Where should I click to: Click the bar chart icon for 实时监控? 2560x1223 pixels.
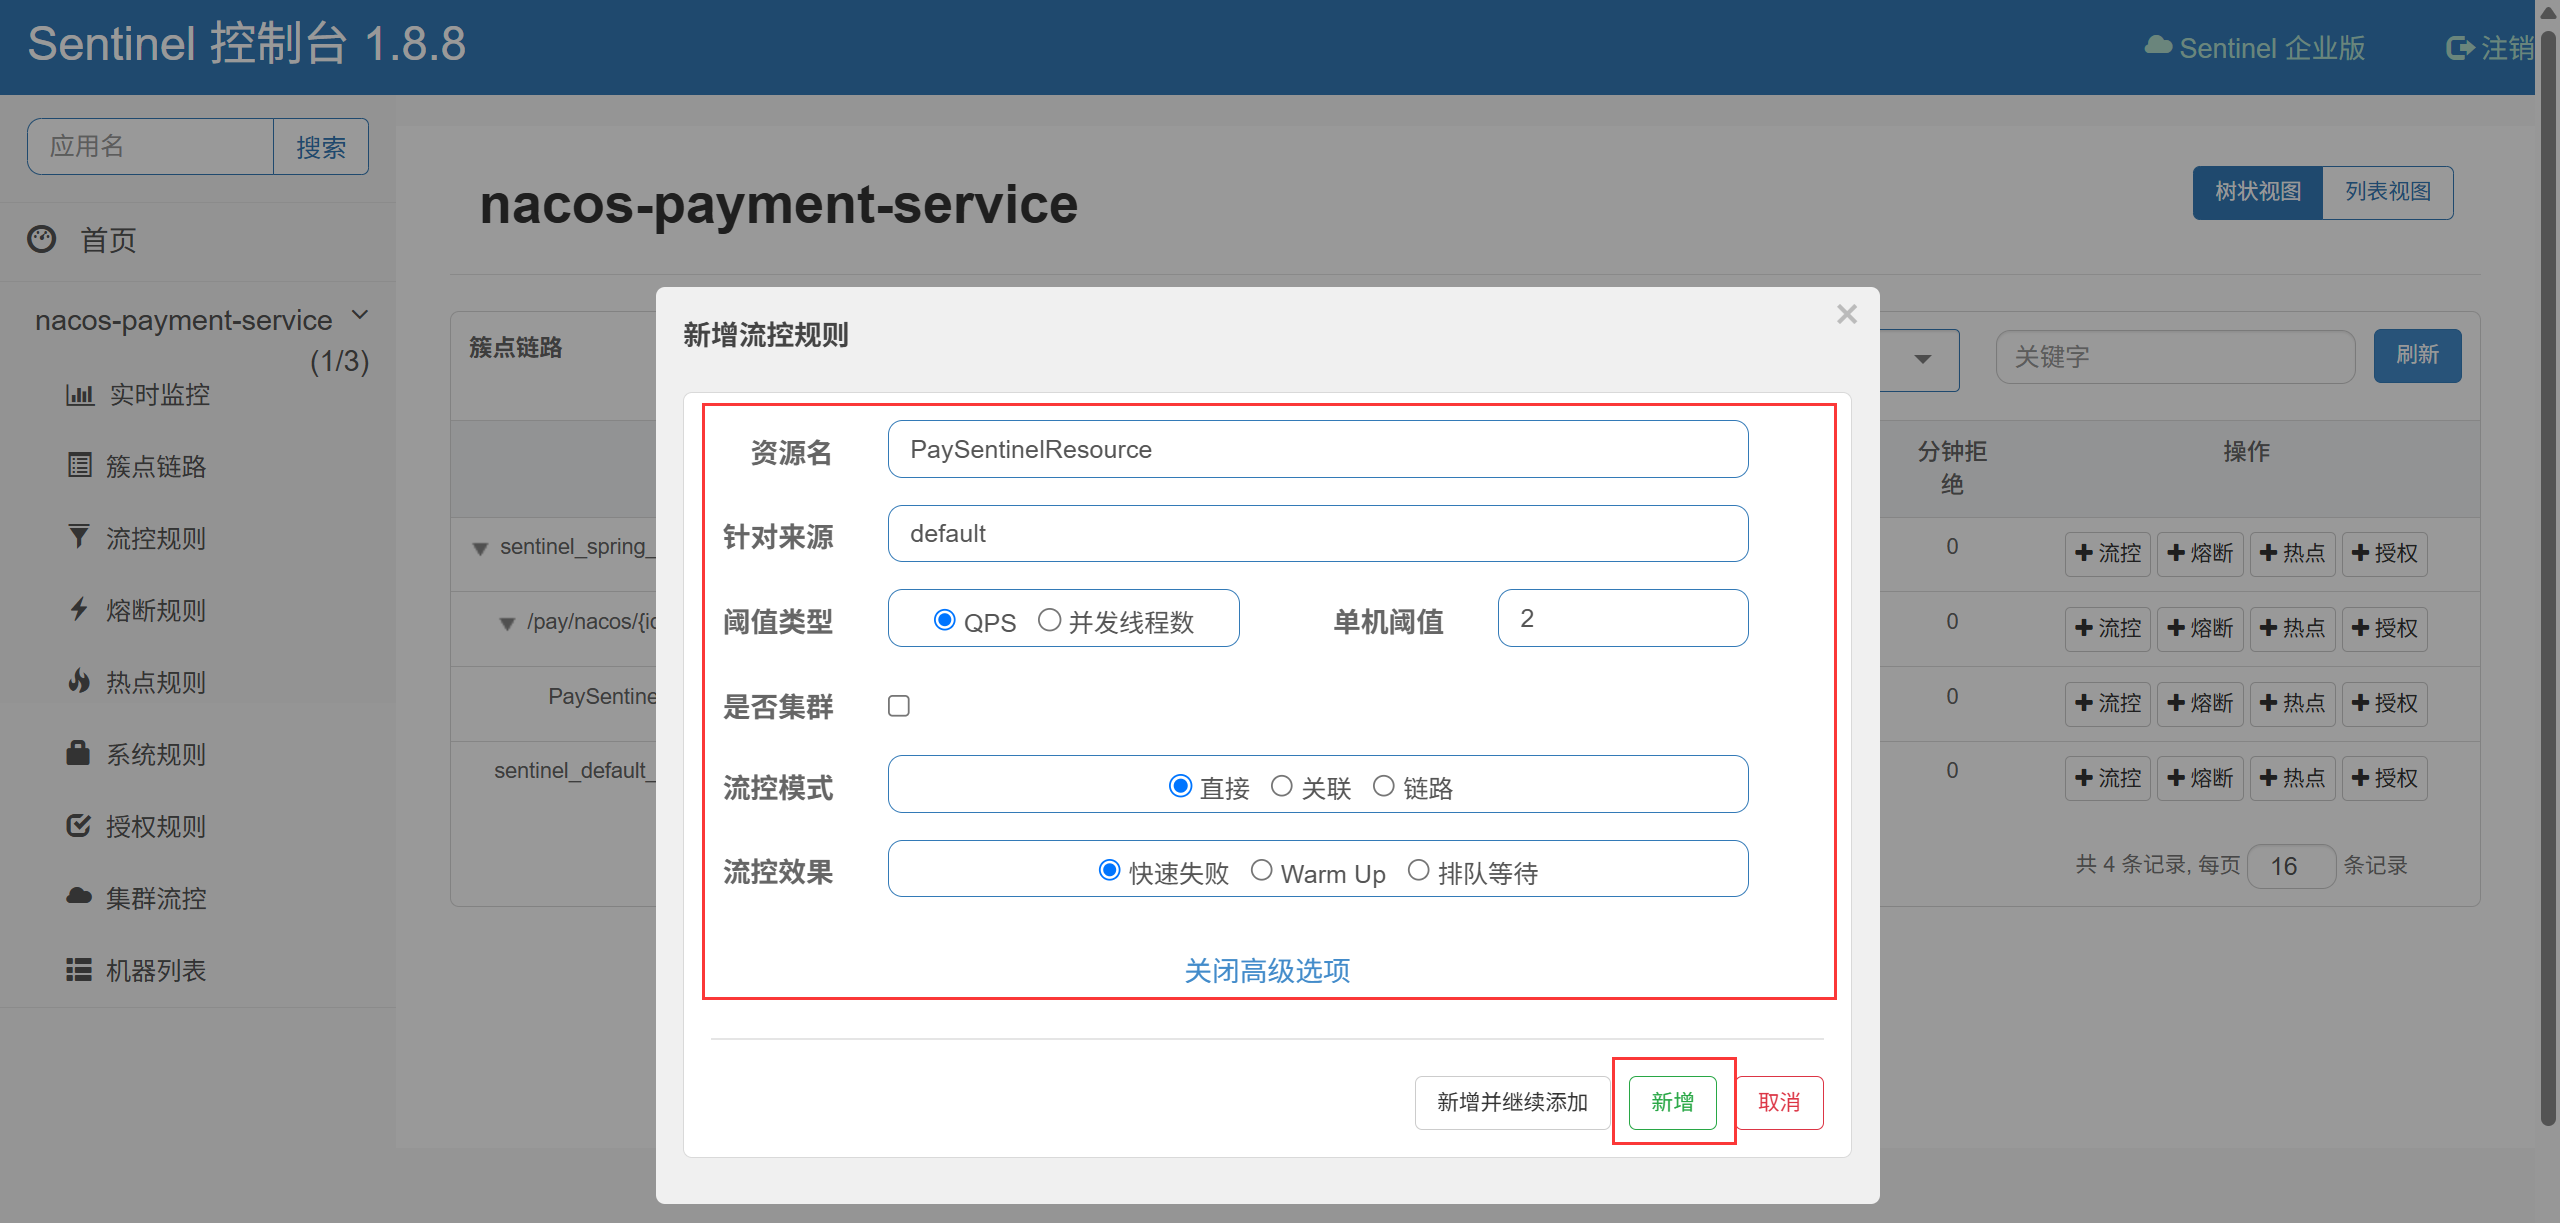[x=80, y=394]
